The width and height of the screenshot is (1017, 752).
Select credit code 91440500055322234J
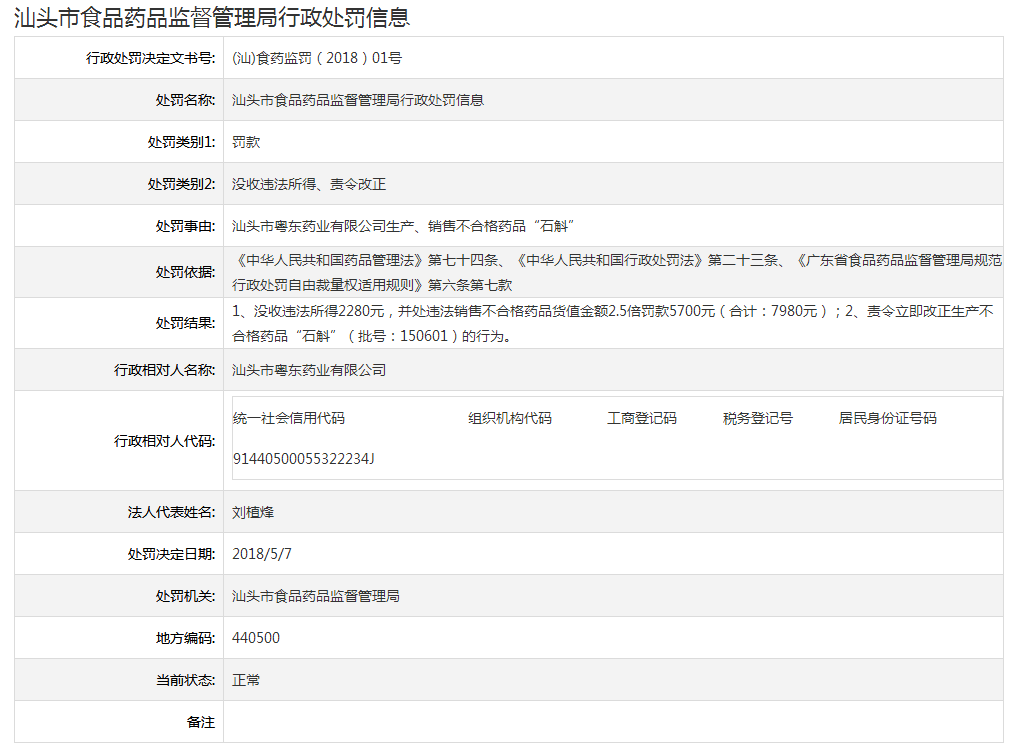tap(303, 458)
